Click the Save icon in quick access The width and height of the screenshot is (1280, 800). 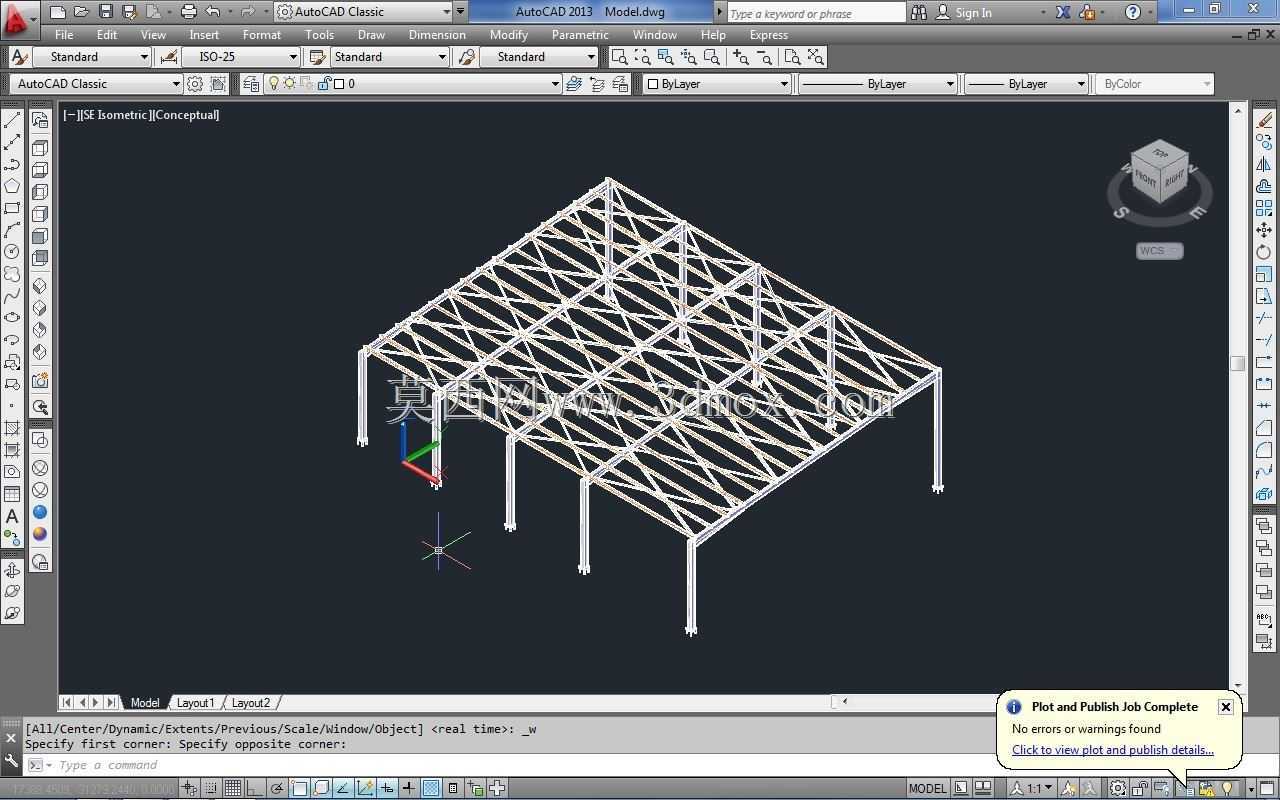[x=105, y=12]
